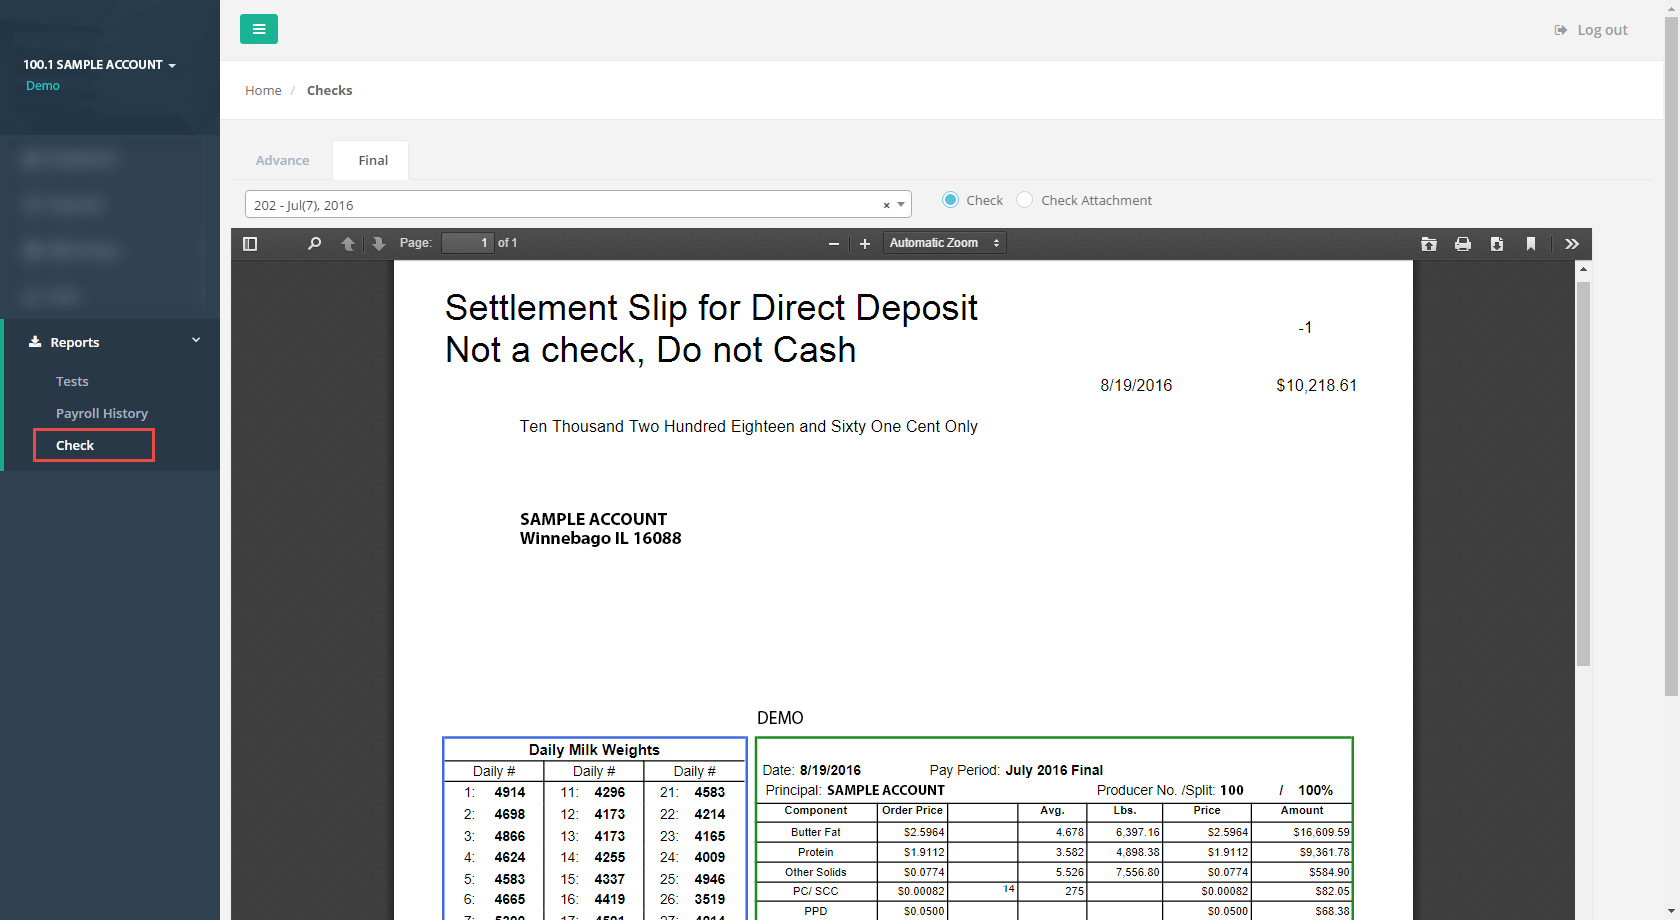This screenshot has height=920, width=1680.
Task: Open the PDF find magnifier tool
Action: (314, 243)
